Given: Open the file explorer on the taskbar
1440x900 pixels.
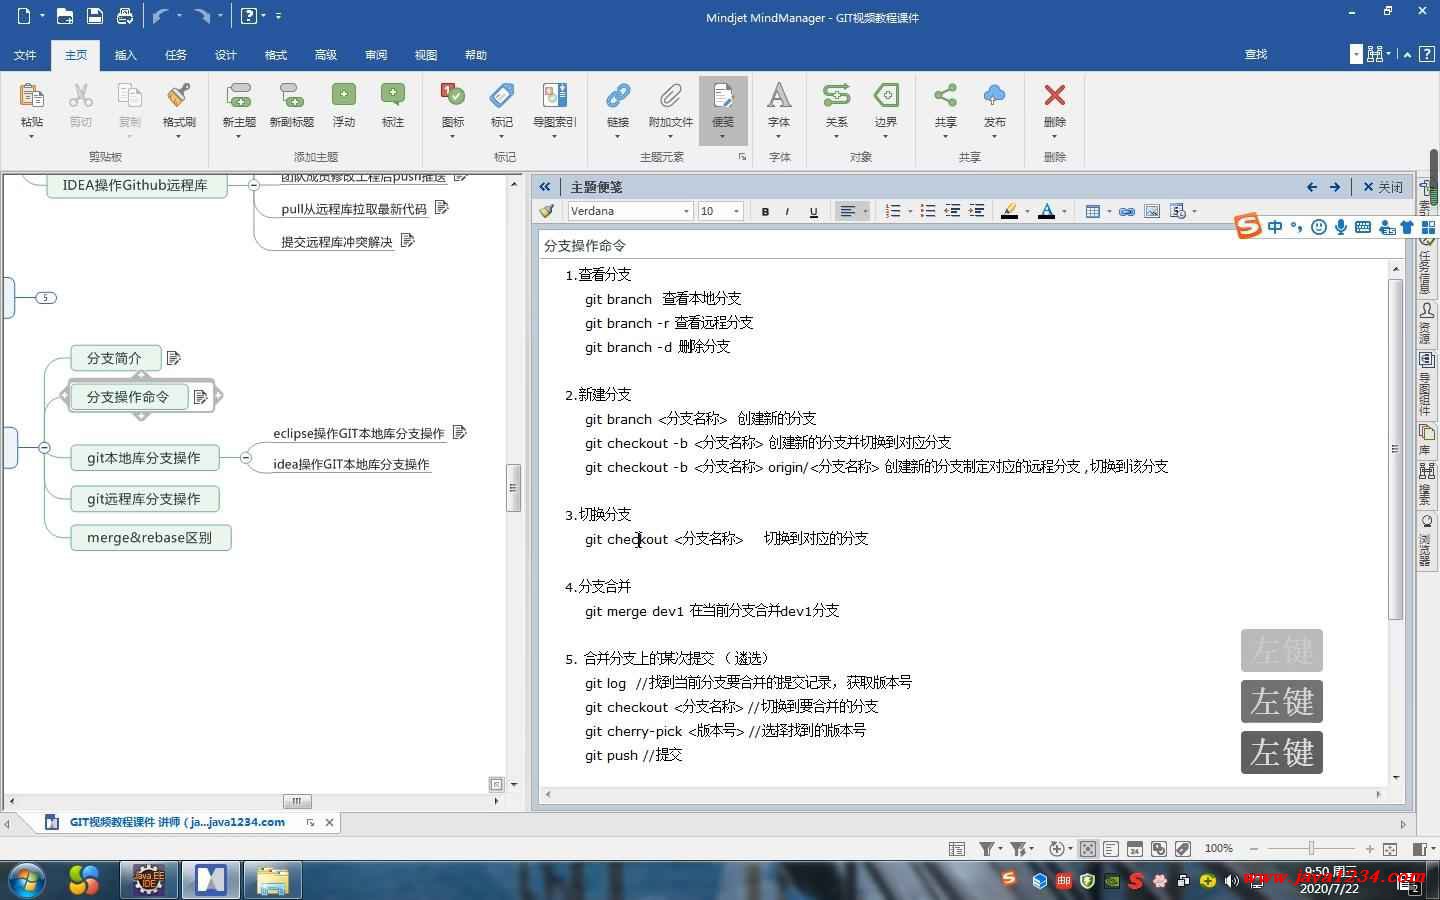Looking at the screenshot, I should (272, 880).
